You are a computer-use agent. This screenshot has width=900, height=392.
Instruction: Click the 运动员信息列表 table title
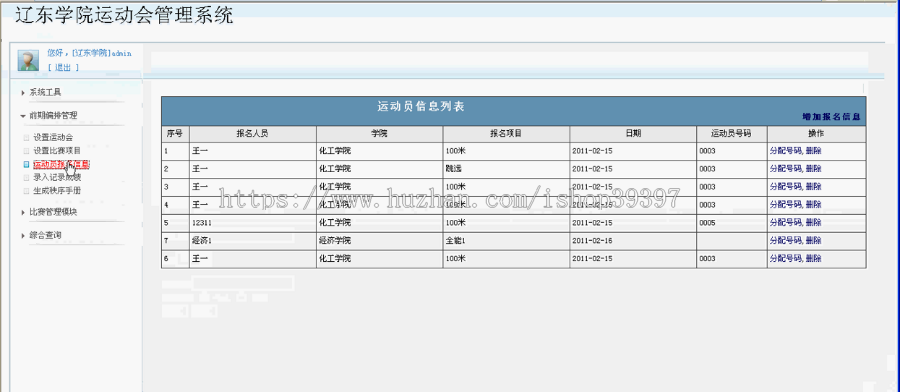point(421,107)
